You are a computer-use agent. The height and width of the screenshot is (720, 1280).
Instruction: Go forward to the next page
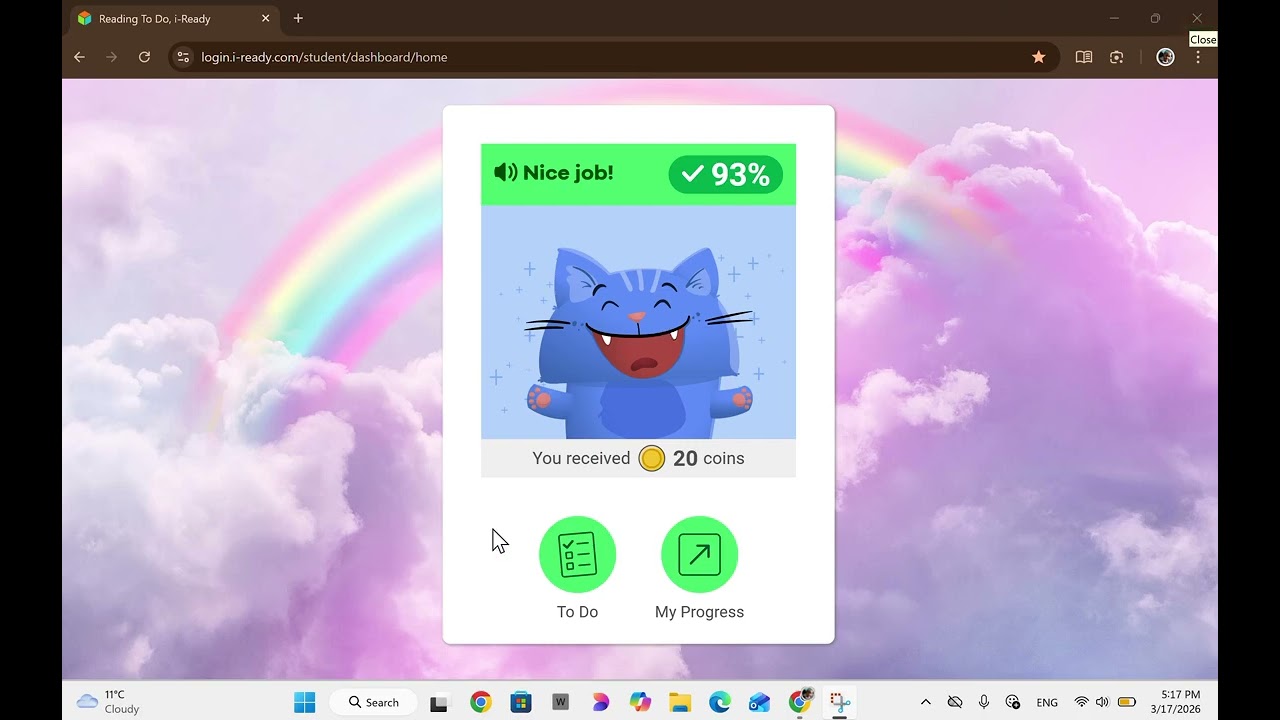click(112, 57)
